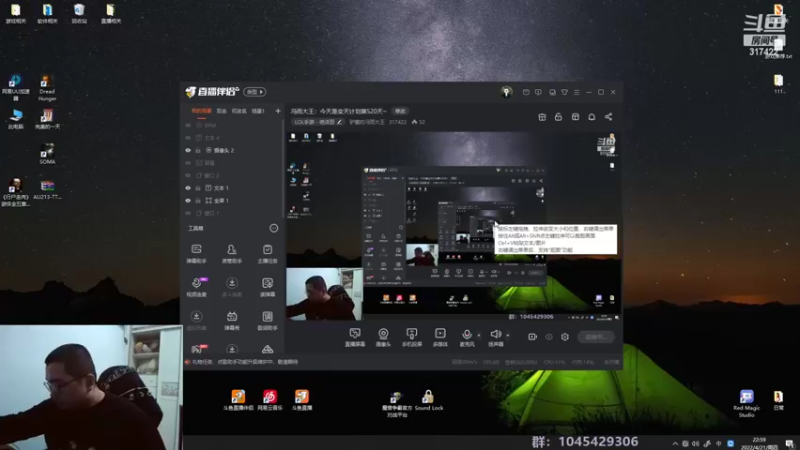Click the layer list vertical scrollbar
This screenshot has height=450, width=800.
tap(283, 168)
